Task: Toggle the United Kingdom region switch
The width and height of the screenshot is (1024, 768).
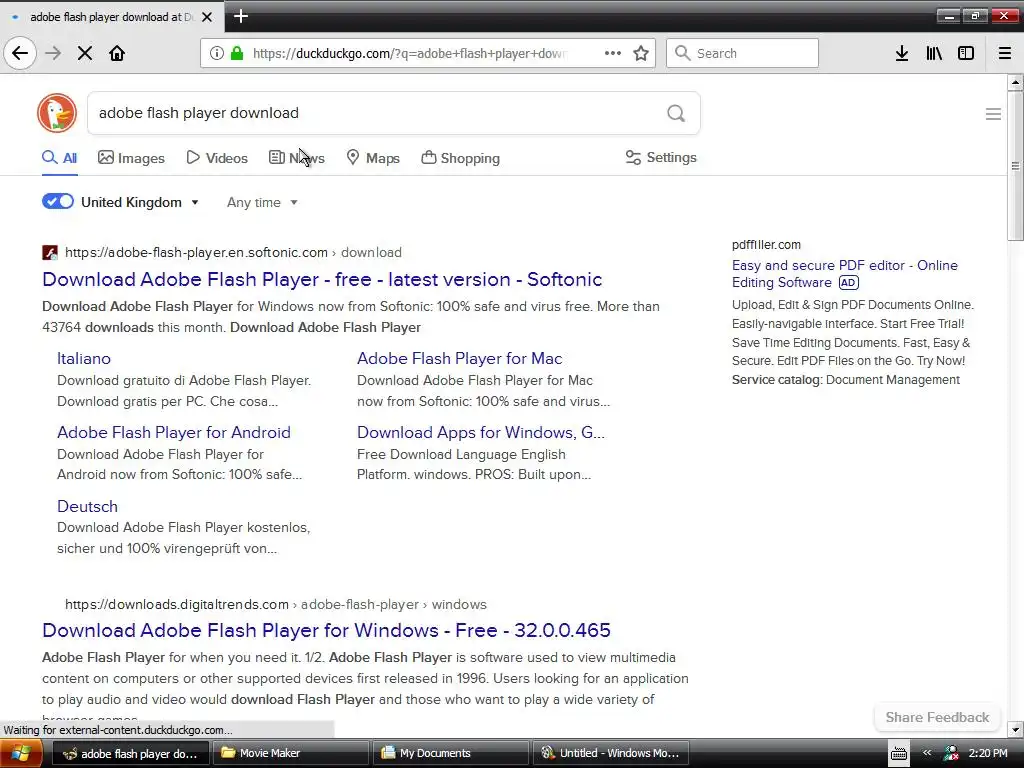Action: pyautogui.click(x=57, y=201)
